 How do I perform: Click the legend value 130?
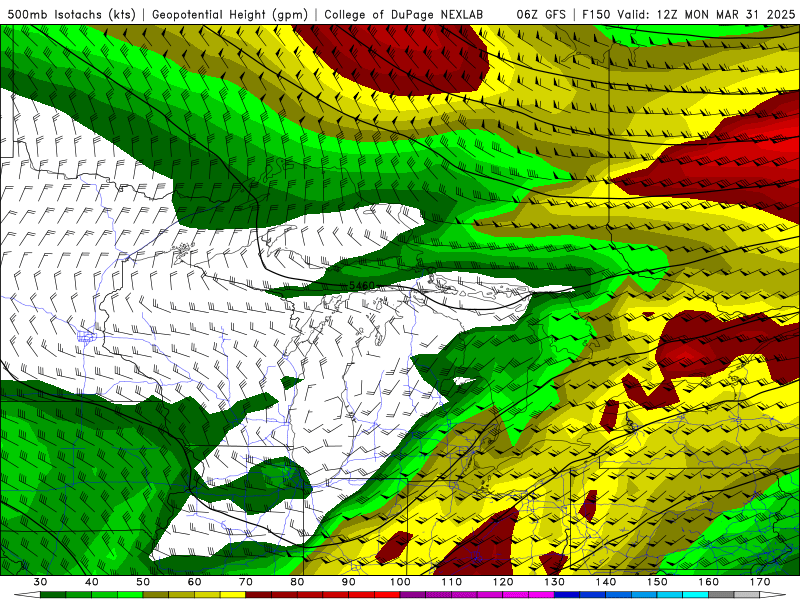point(555,582)
